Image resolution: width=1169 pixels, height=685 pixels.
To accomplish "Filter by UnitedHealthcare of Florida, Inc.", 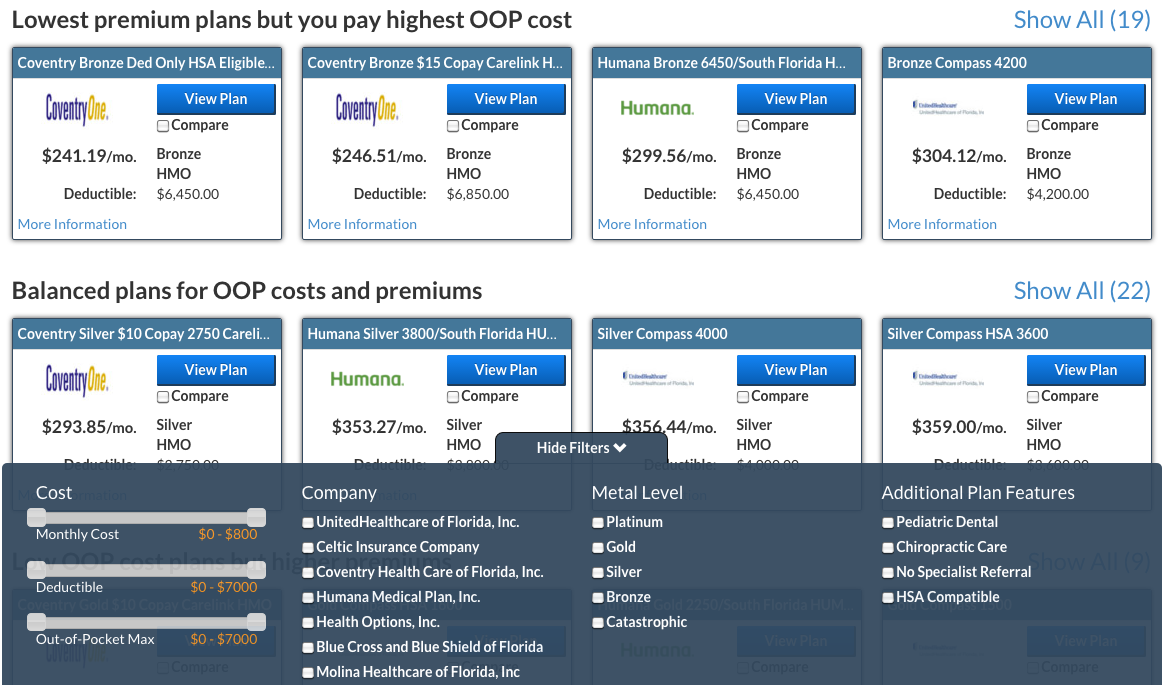I will pyautogui.click(x=308, y=523).
